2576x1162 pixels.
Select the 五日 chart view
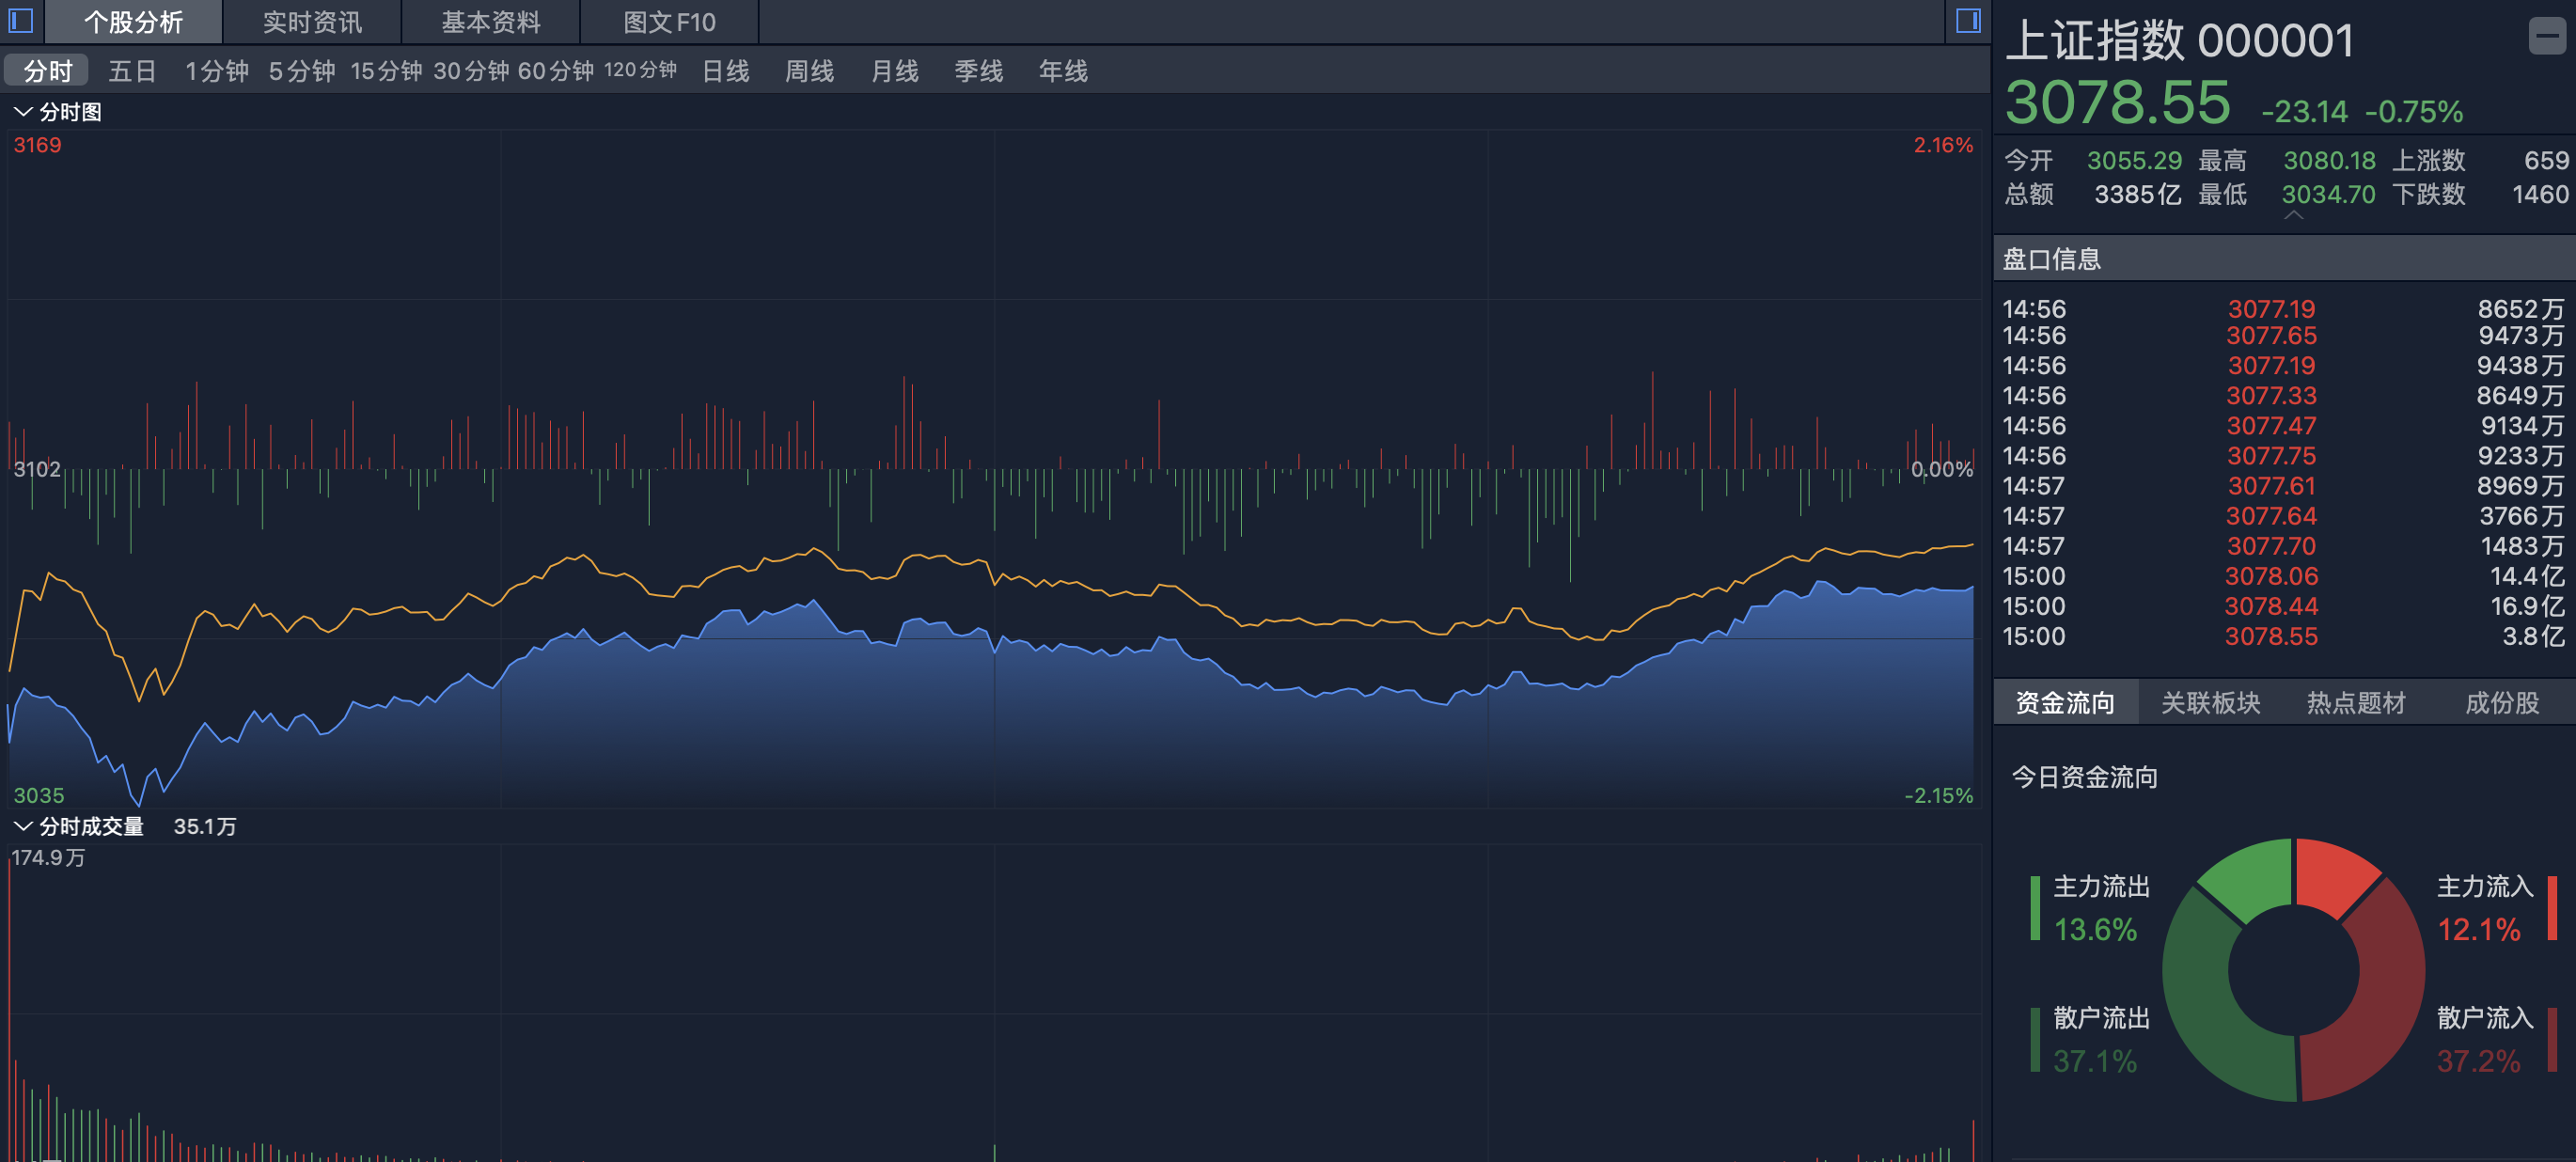pyautogui.click(x=132, y=71)
